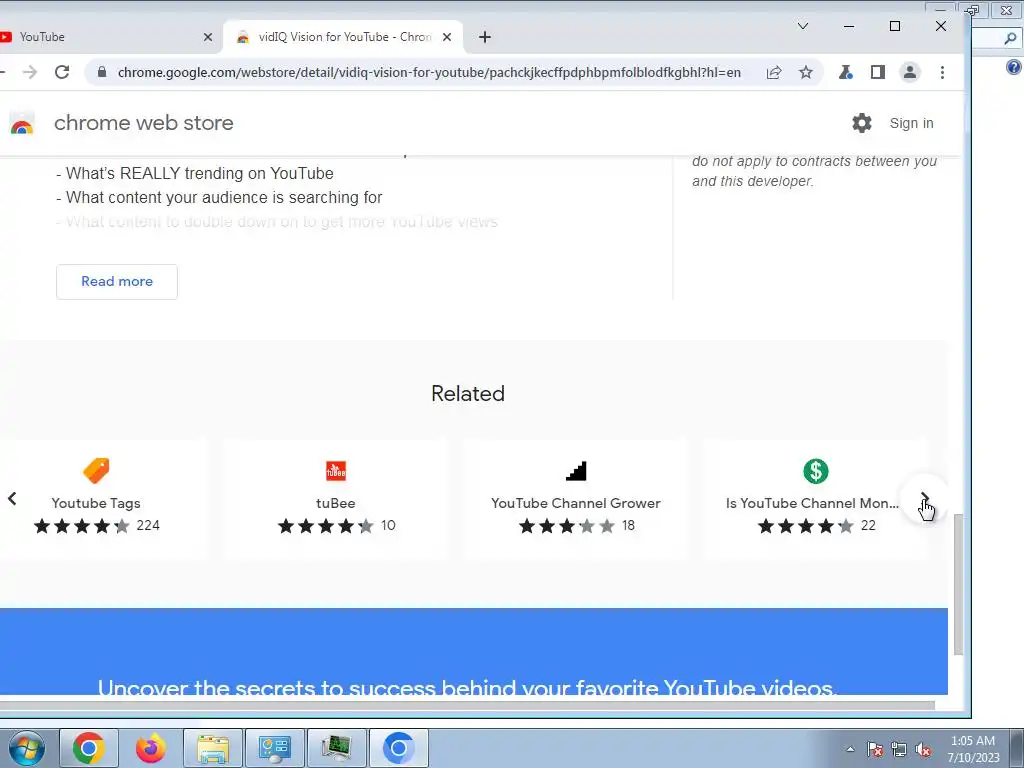This screenshot has height=768, width=1024.
Task: Show hidden system tray icons
Action: point(850,749)
